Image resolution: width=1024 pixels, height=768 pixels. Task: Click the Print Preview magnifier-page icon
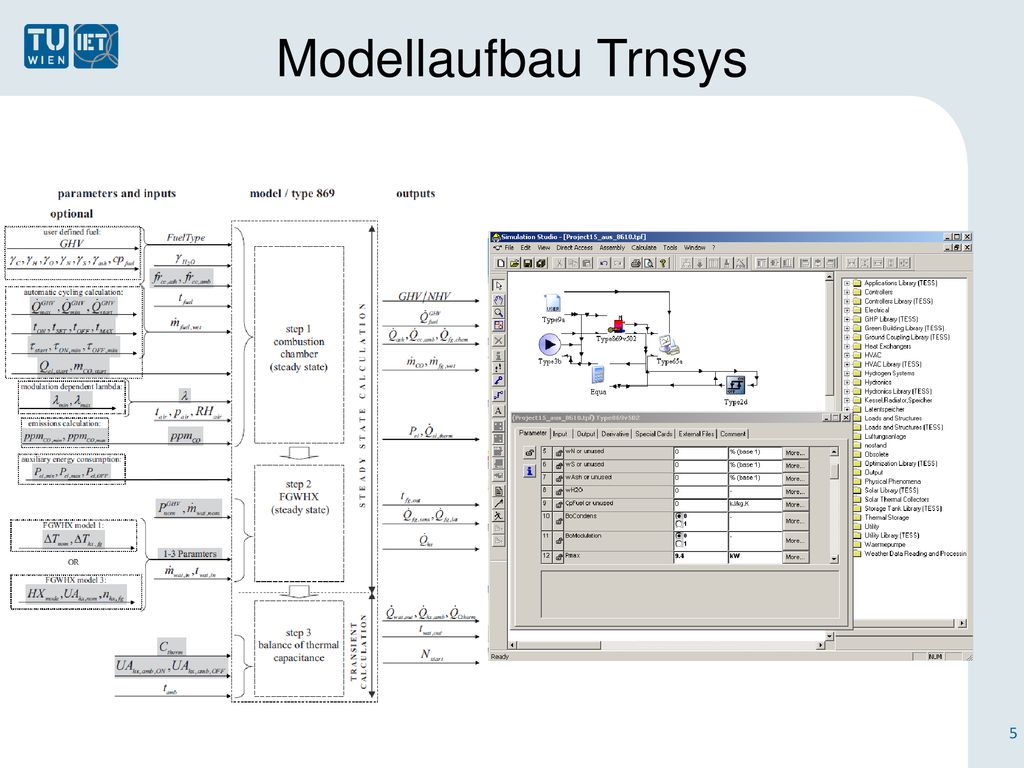[649, 263]
